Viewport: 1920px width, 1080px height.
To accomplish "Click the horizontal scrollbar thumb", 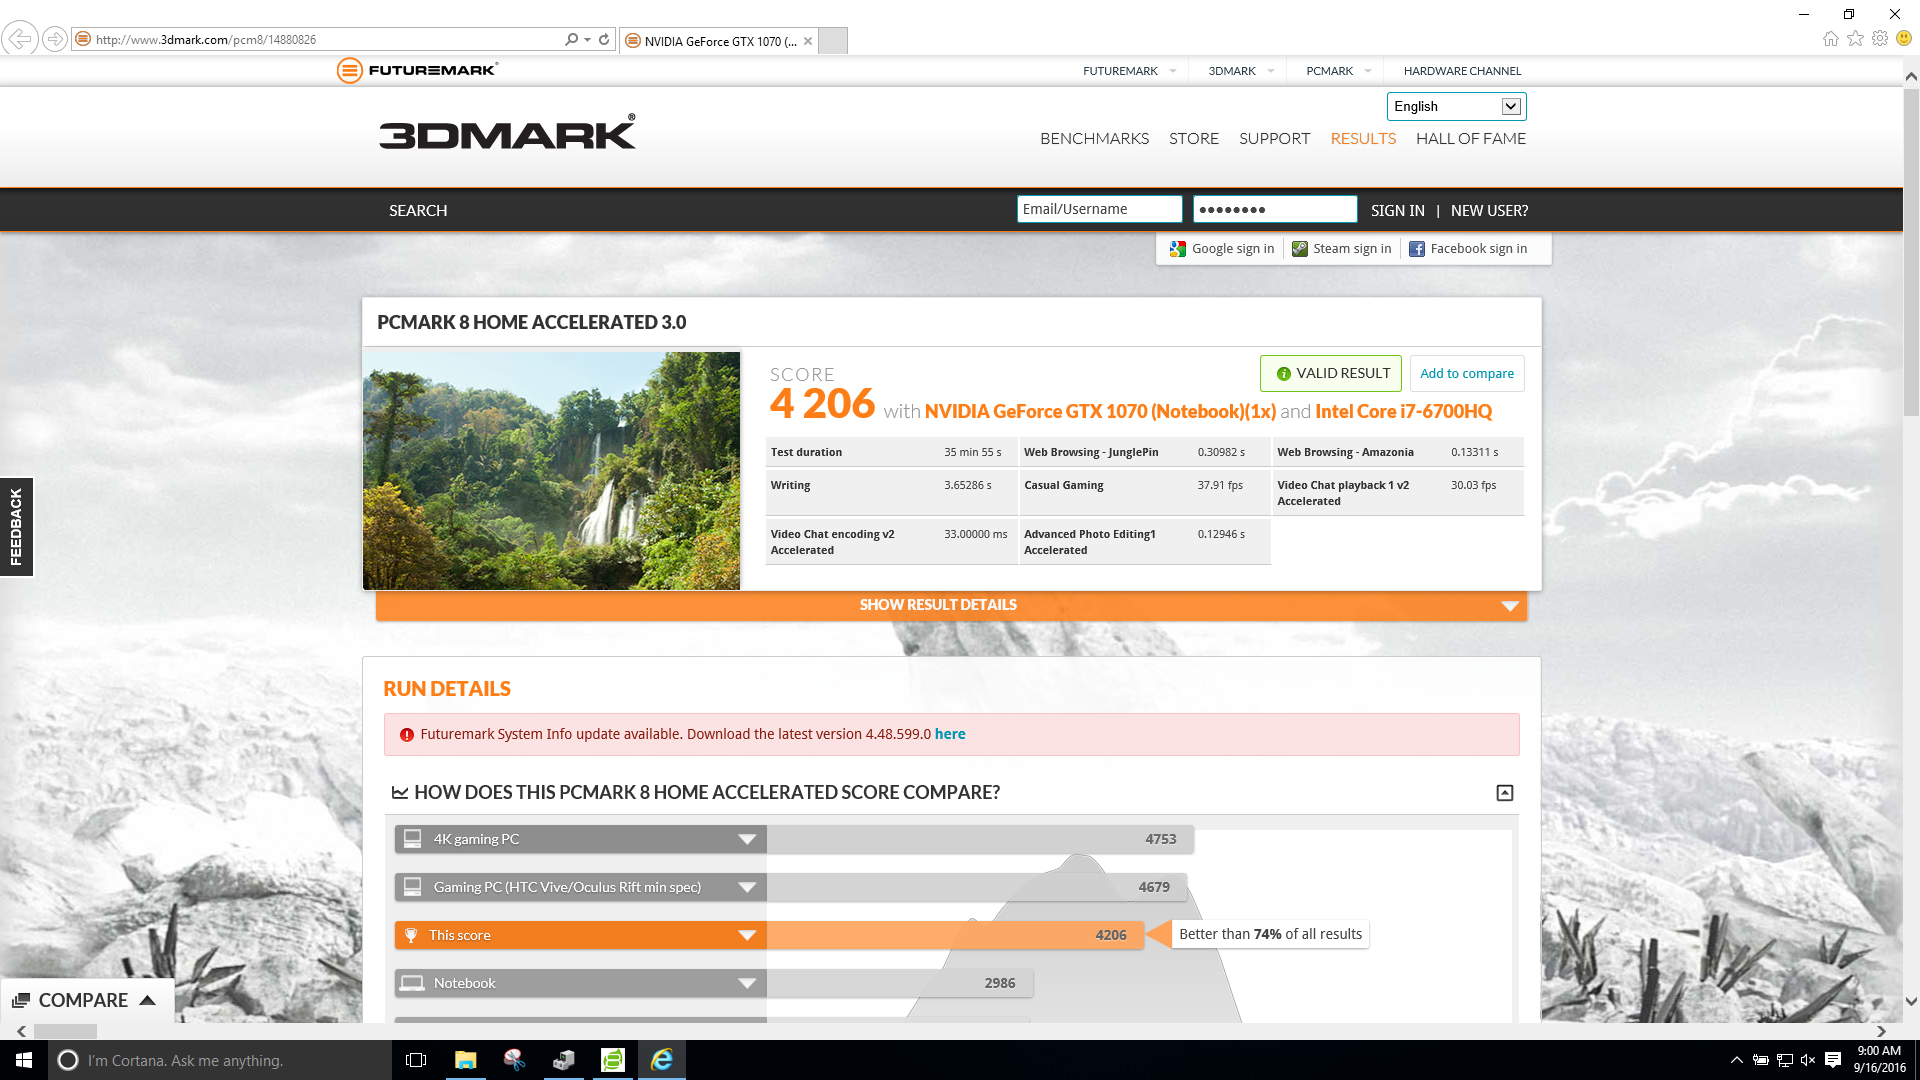I will (x=66, y=1031).
